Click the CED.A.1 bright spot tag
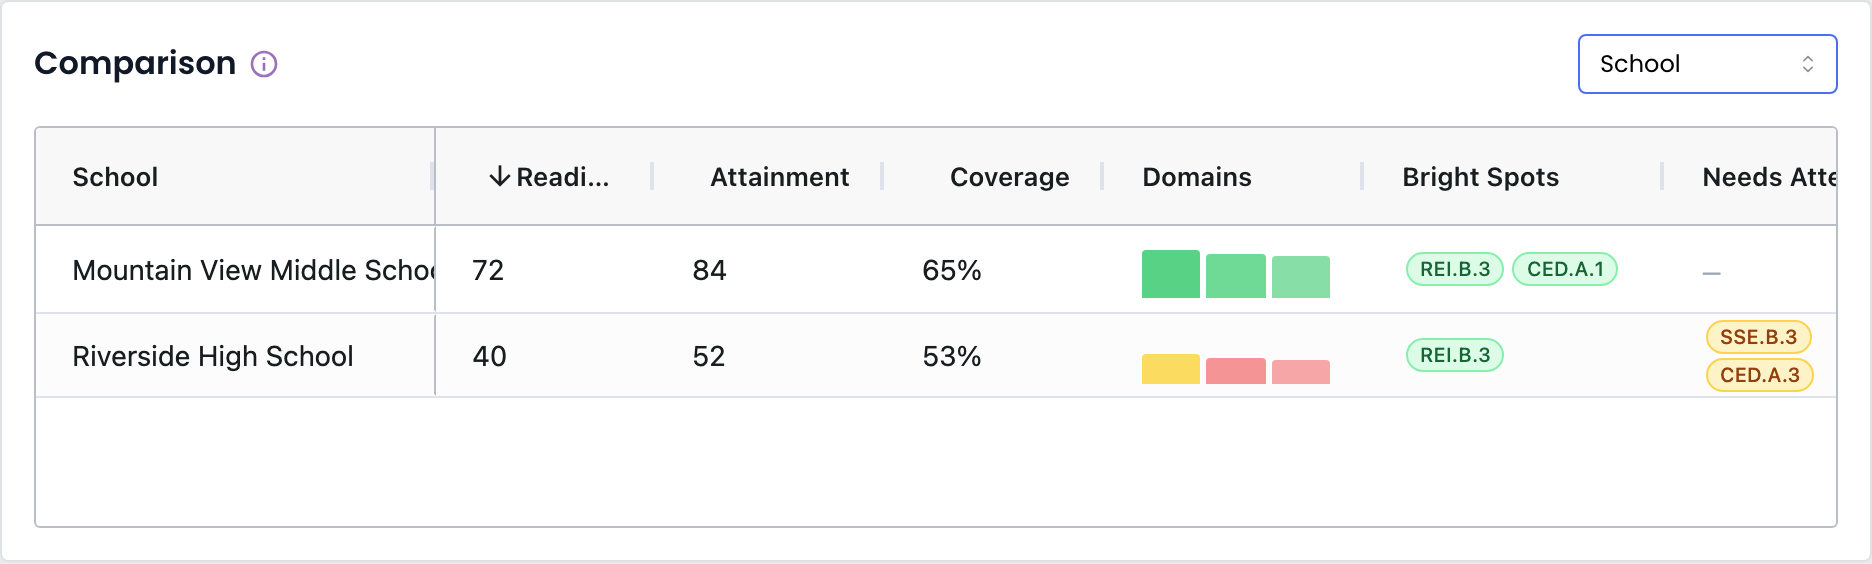 click(1565, 269)
